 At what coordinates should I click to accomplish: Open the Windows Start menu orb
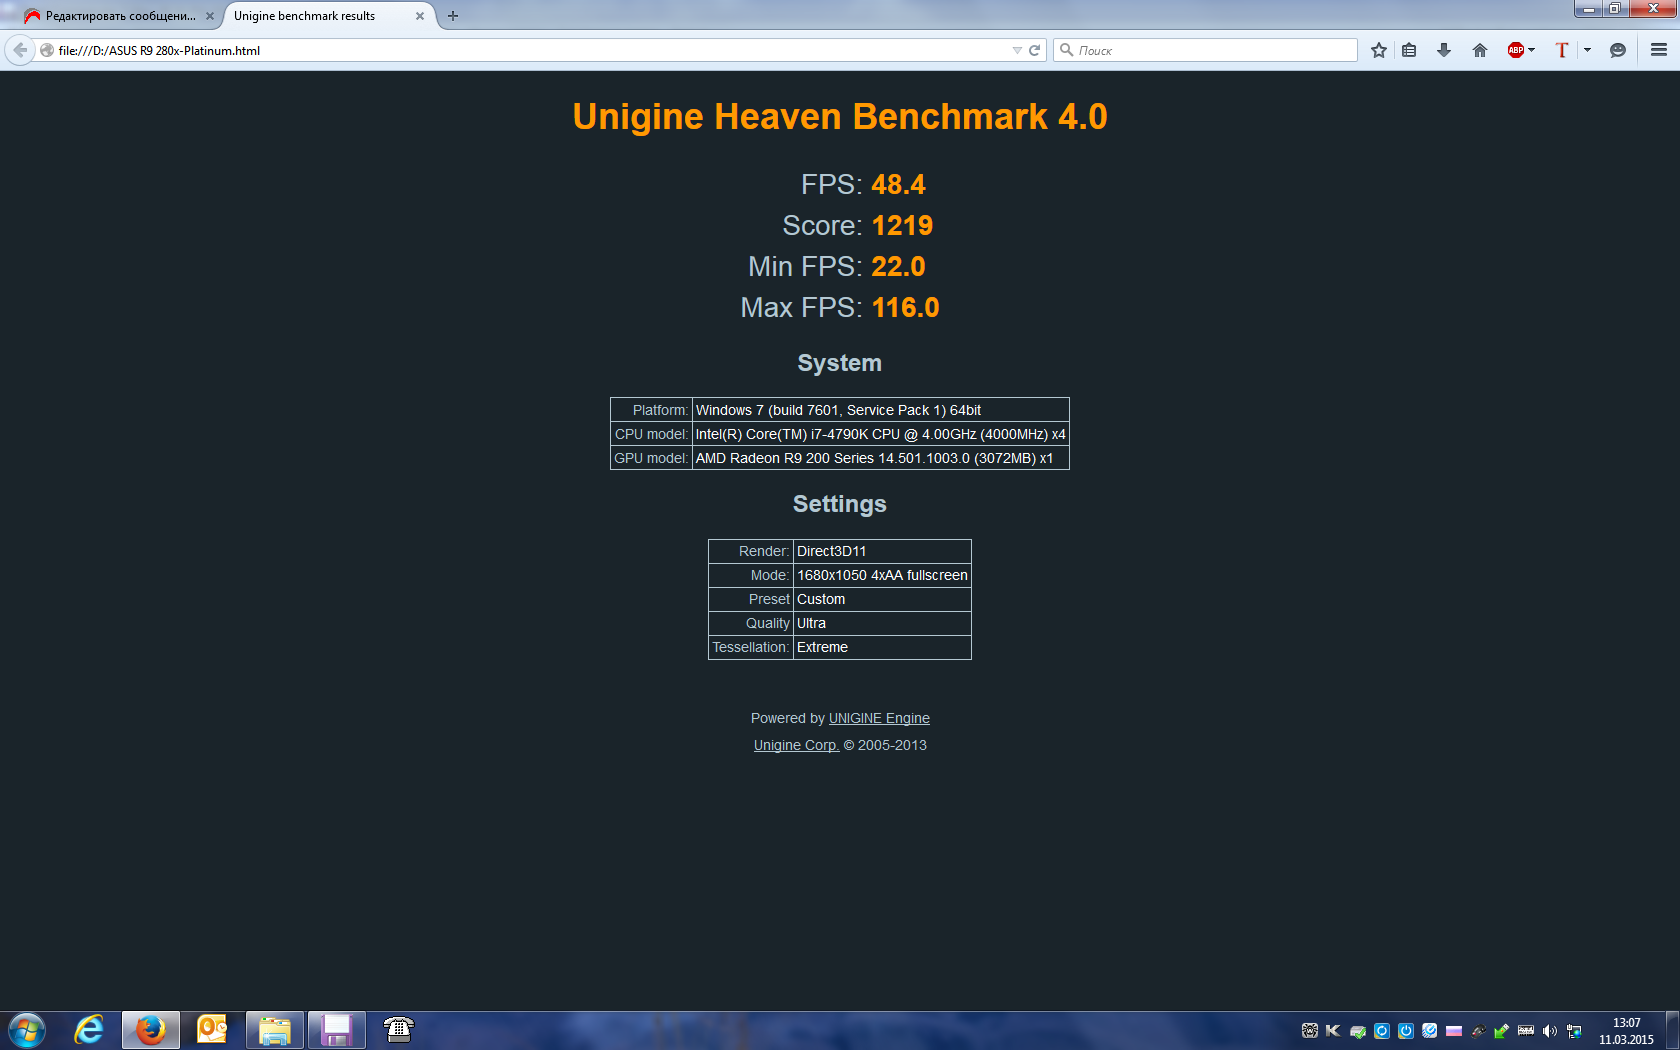27,1030
